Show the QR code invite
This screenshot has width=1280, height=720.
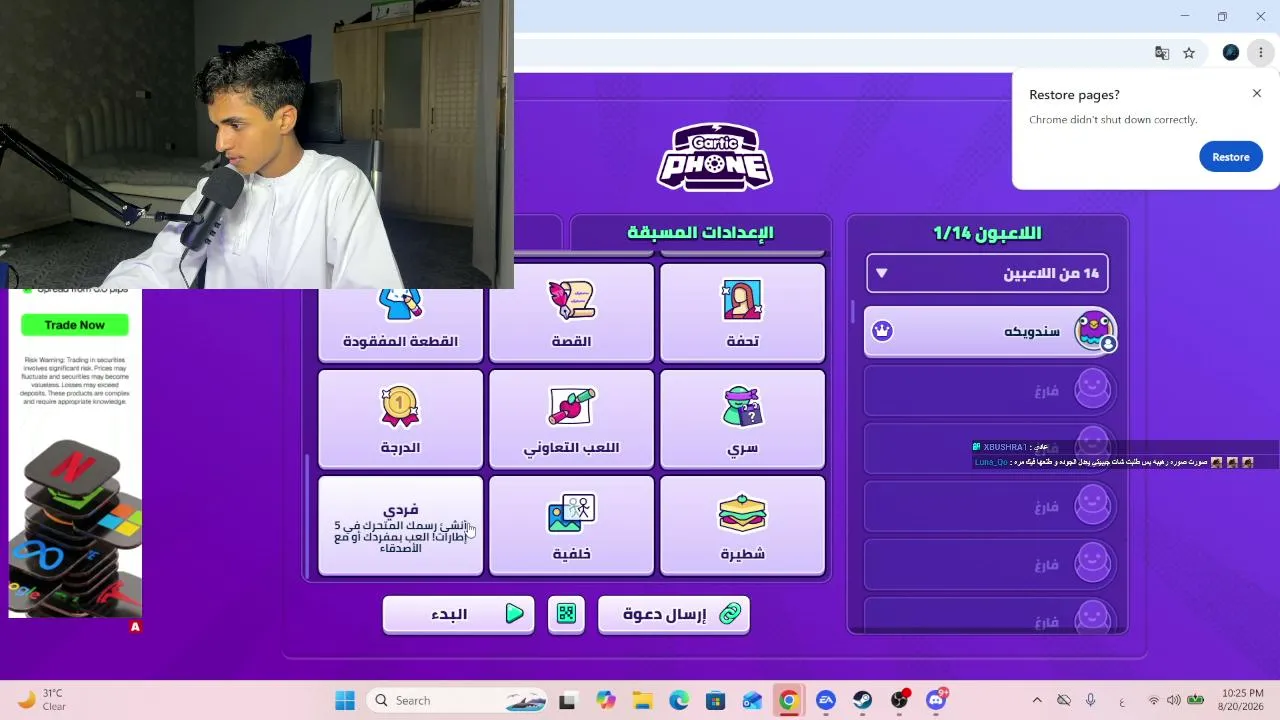click(566, 614)
